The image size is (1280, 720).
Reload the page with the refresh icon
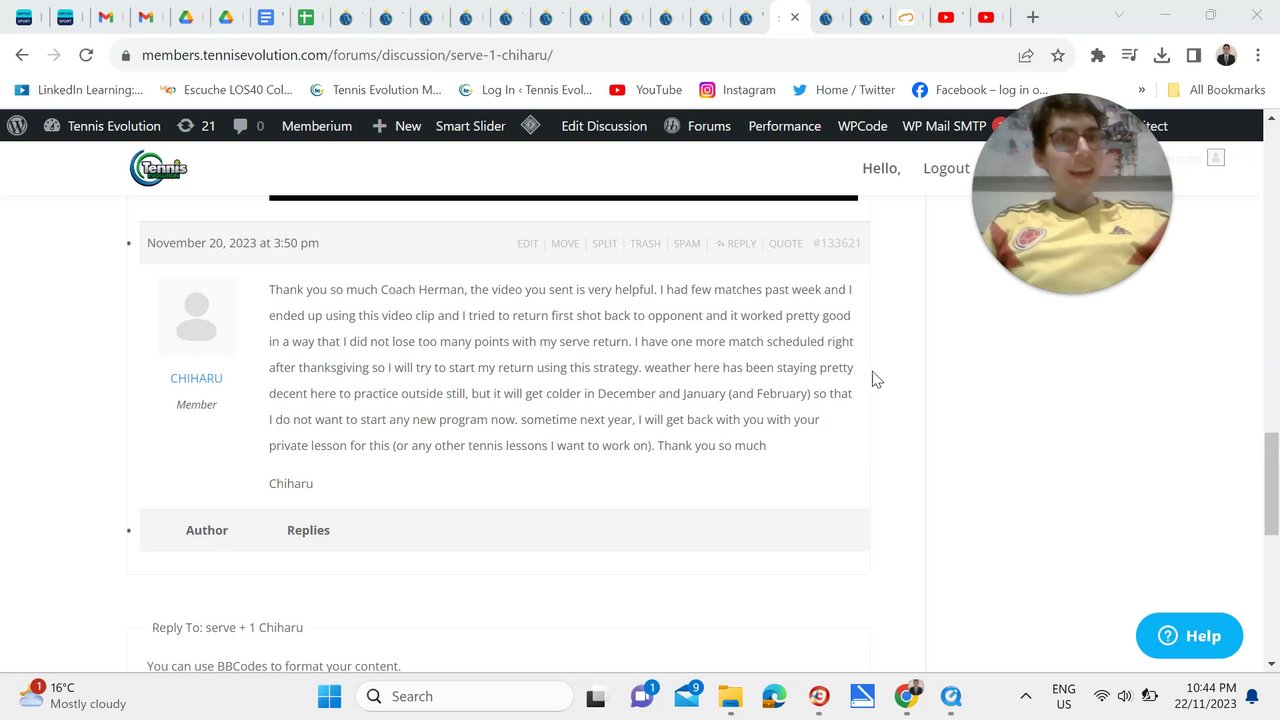[86, 55]
